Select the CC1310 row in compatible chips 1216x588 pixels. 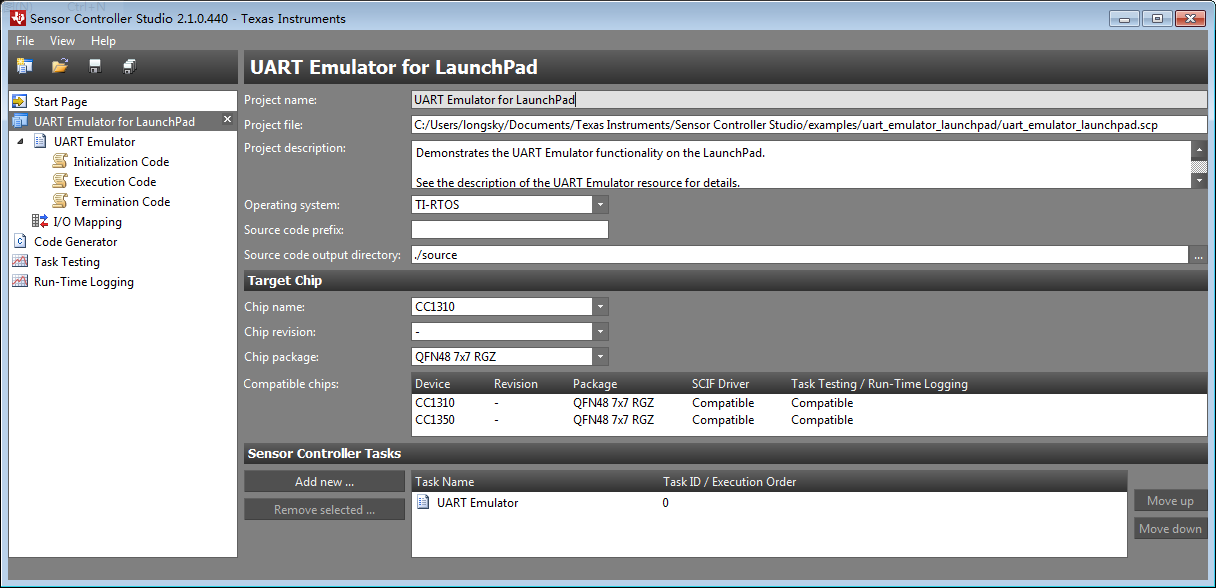[x=810, y=403]
